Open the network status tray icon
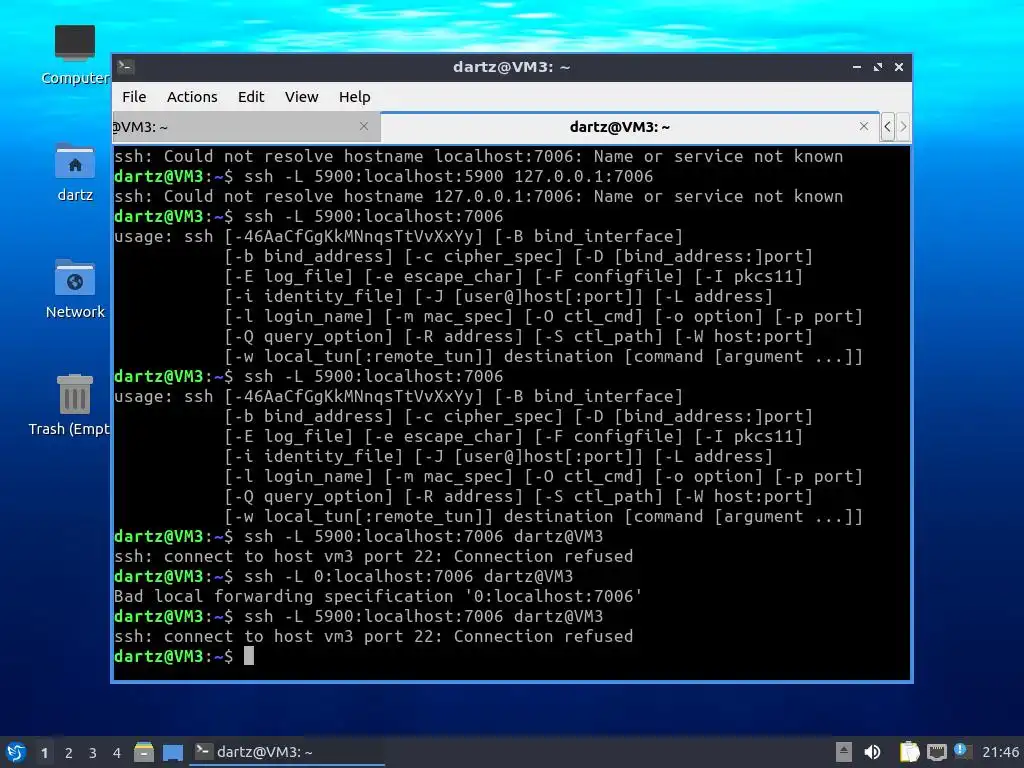The height and width of the screenshot is (768, 1024). [936, 752]
